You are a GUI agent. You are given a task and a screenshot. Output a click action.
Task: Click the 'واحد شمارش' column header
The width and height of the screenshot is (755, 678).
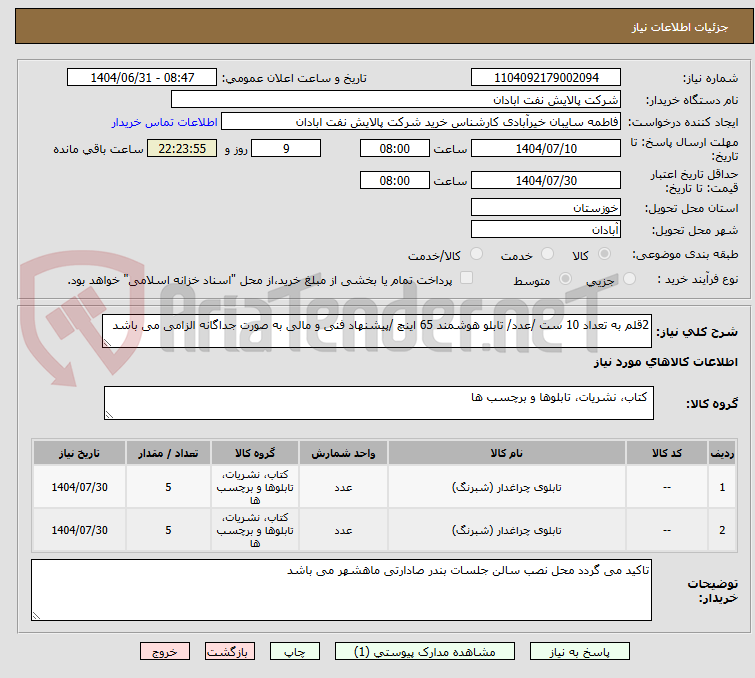(343, 453)
